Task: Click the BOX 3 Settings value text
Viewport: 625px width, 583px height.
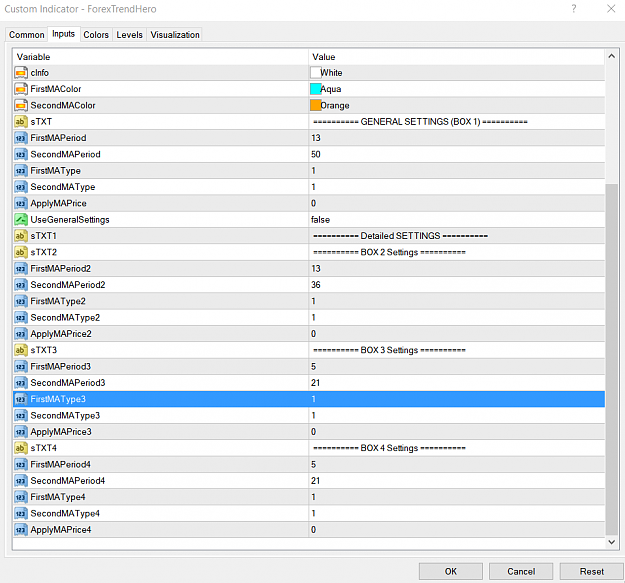Action: [389, 350]
